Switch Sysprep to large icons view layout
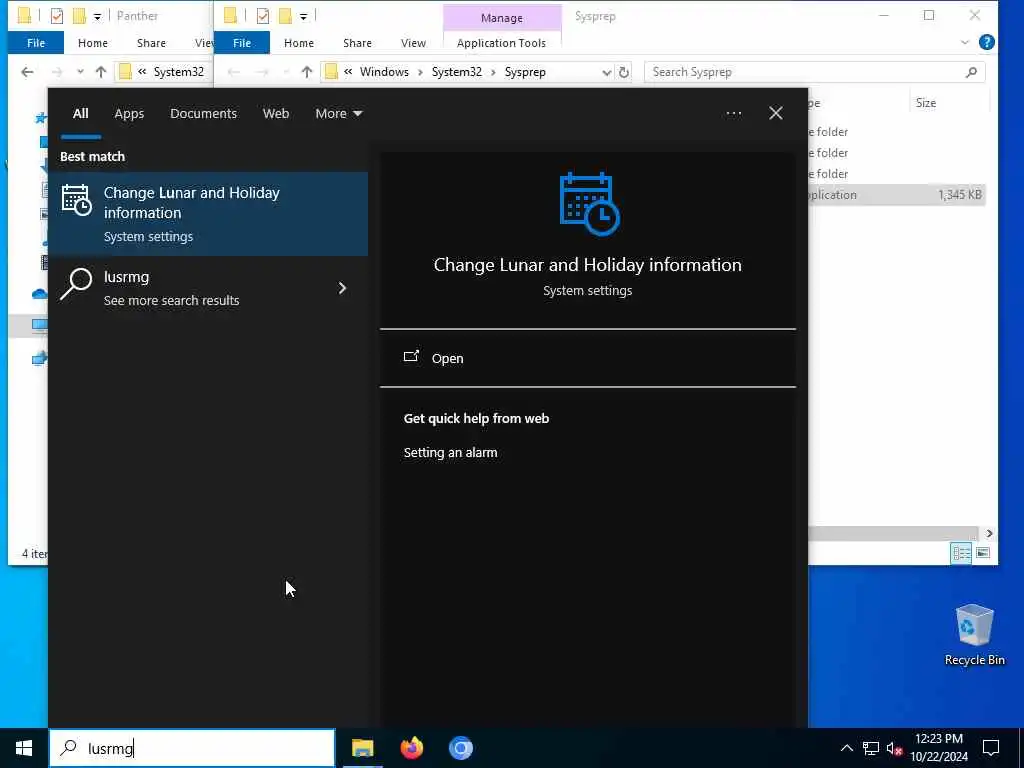 coord(983,553)
